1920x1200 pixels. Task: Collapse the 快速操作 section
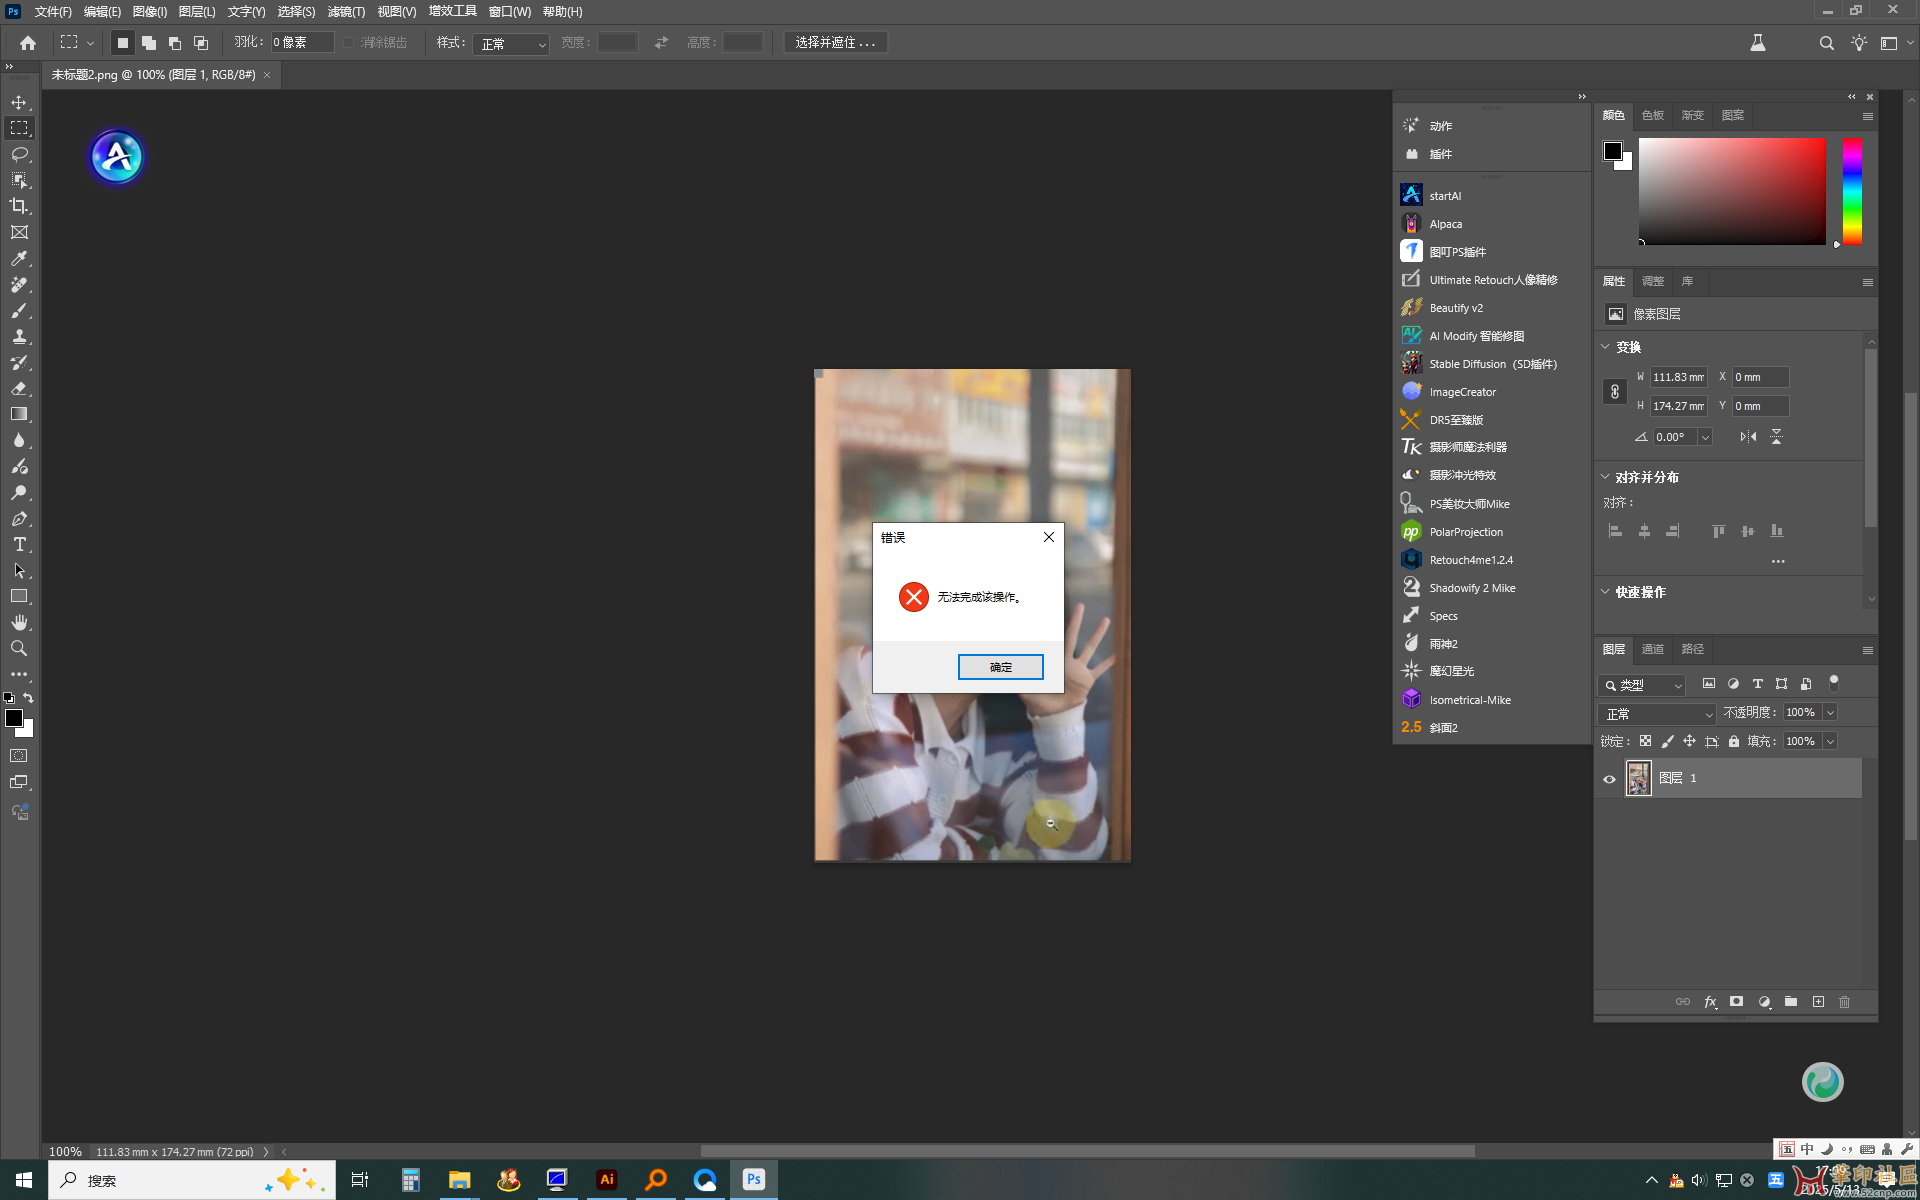[x=1605, y=592]
